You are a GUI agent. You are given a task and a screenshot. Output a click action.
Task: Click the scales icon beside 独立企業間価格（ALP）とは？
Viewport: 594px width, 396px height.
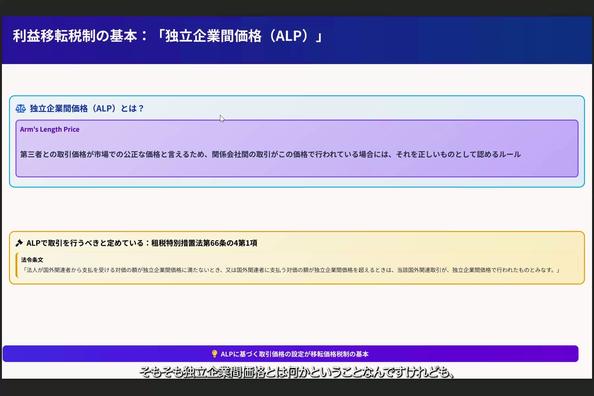click(x=20, y=109)
